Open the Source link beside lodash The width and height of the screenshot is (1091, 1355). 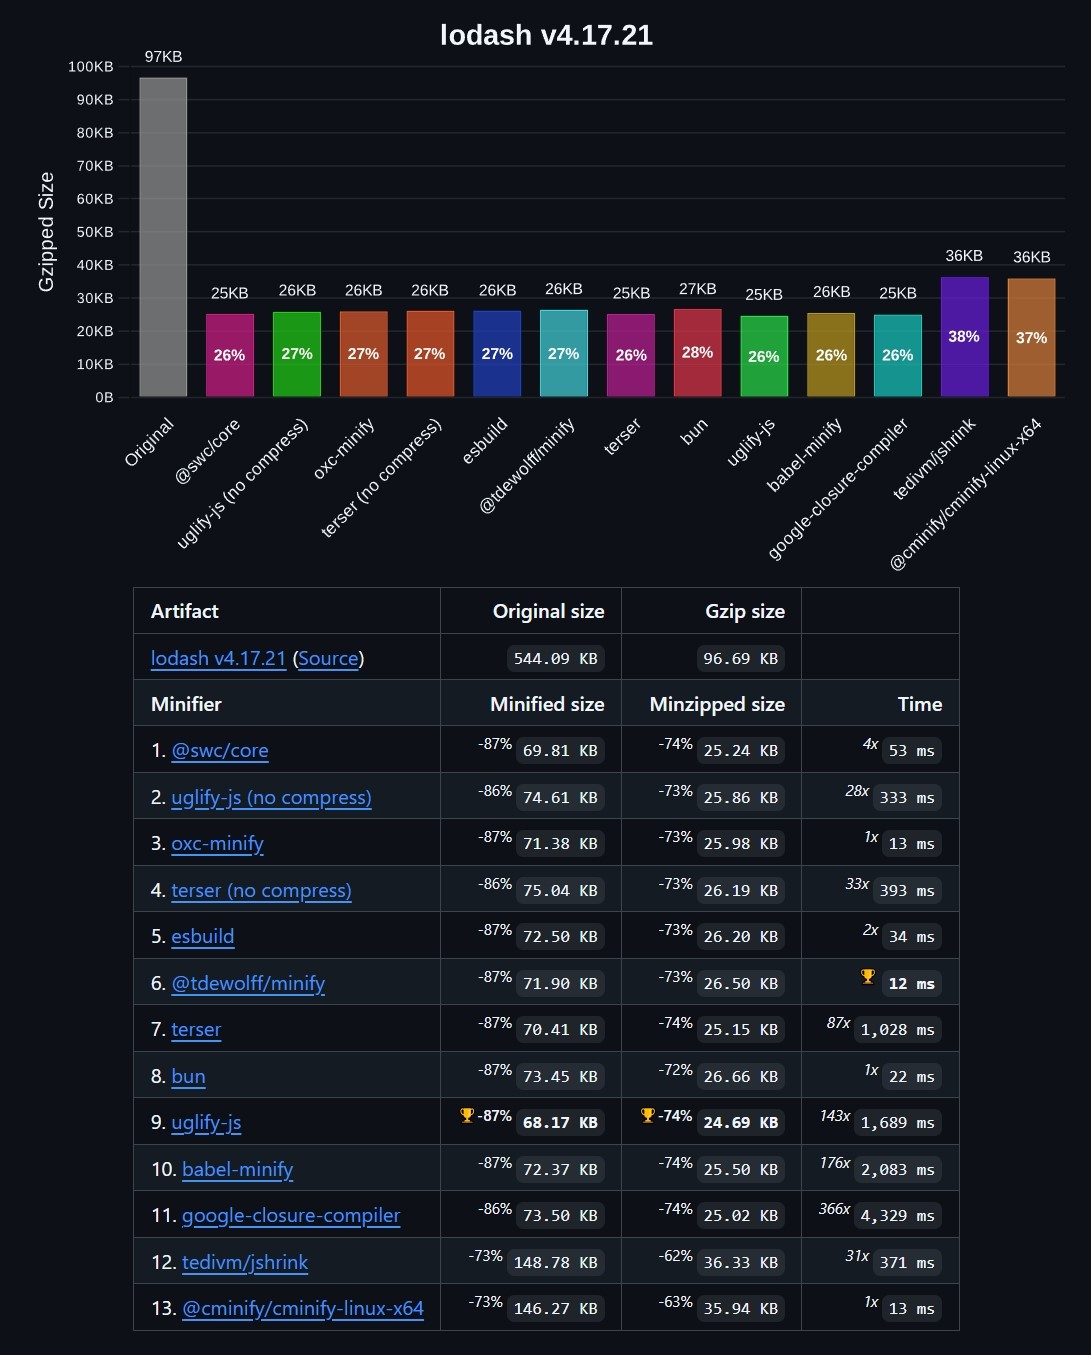[x=328, y=658]
